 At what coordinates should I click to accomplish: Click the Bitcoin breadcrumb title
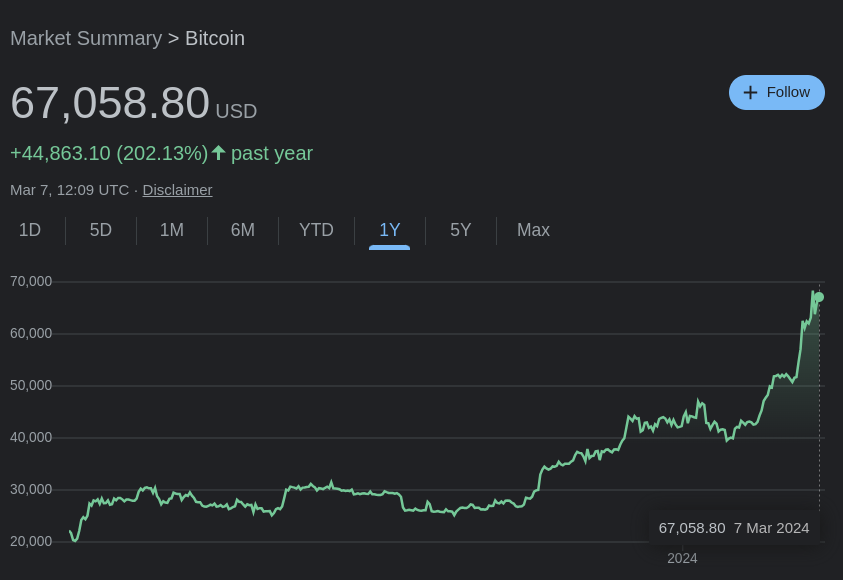pos(215,39)
